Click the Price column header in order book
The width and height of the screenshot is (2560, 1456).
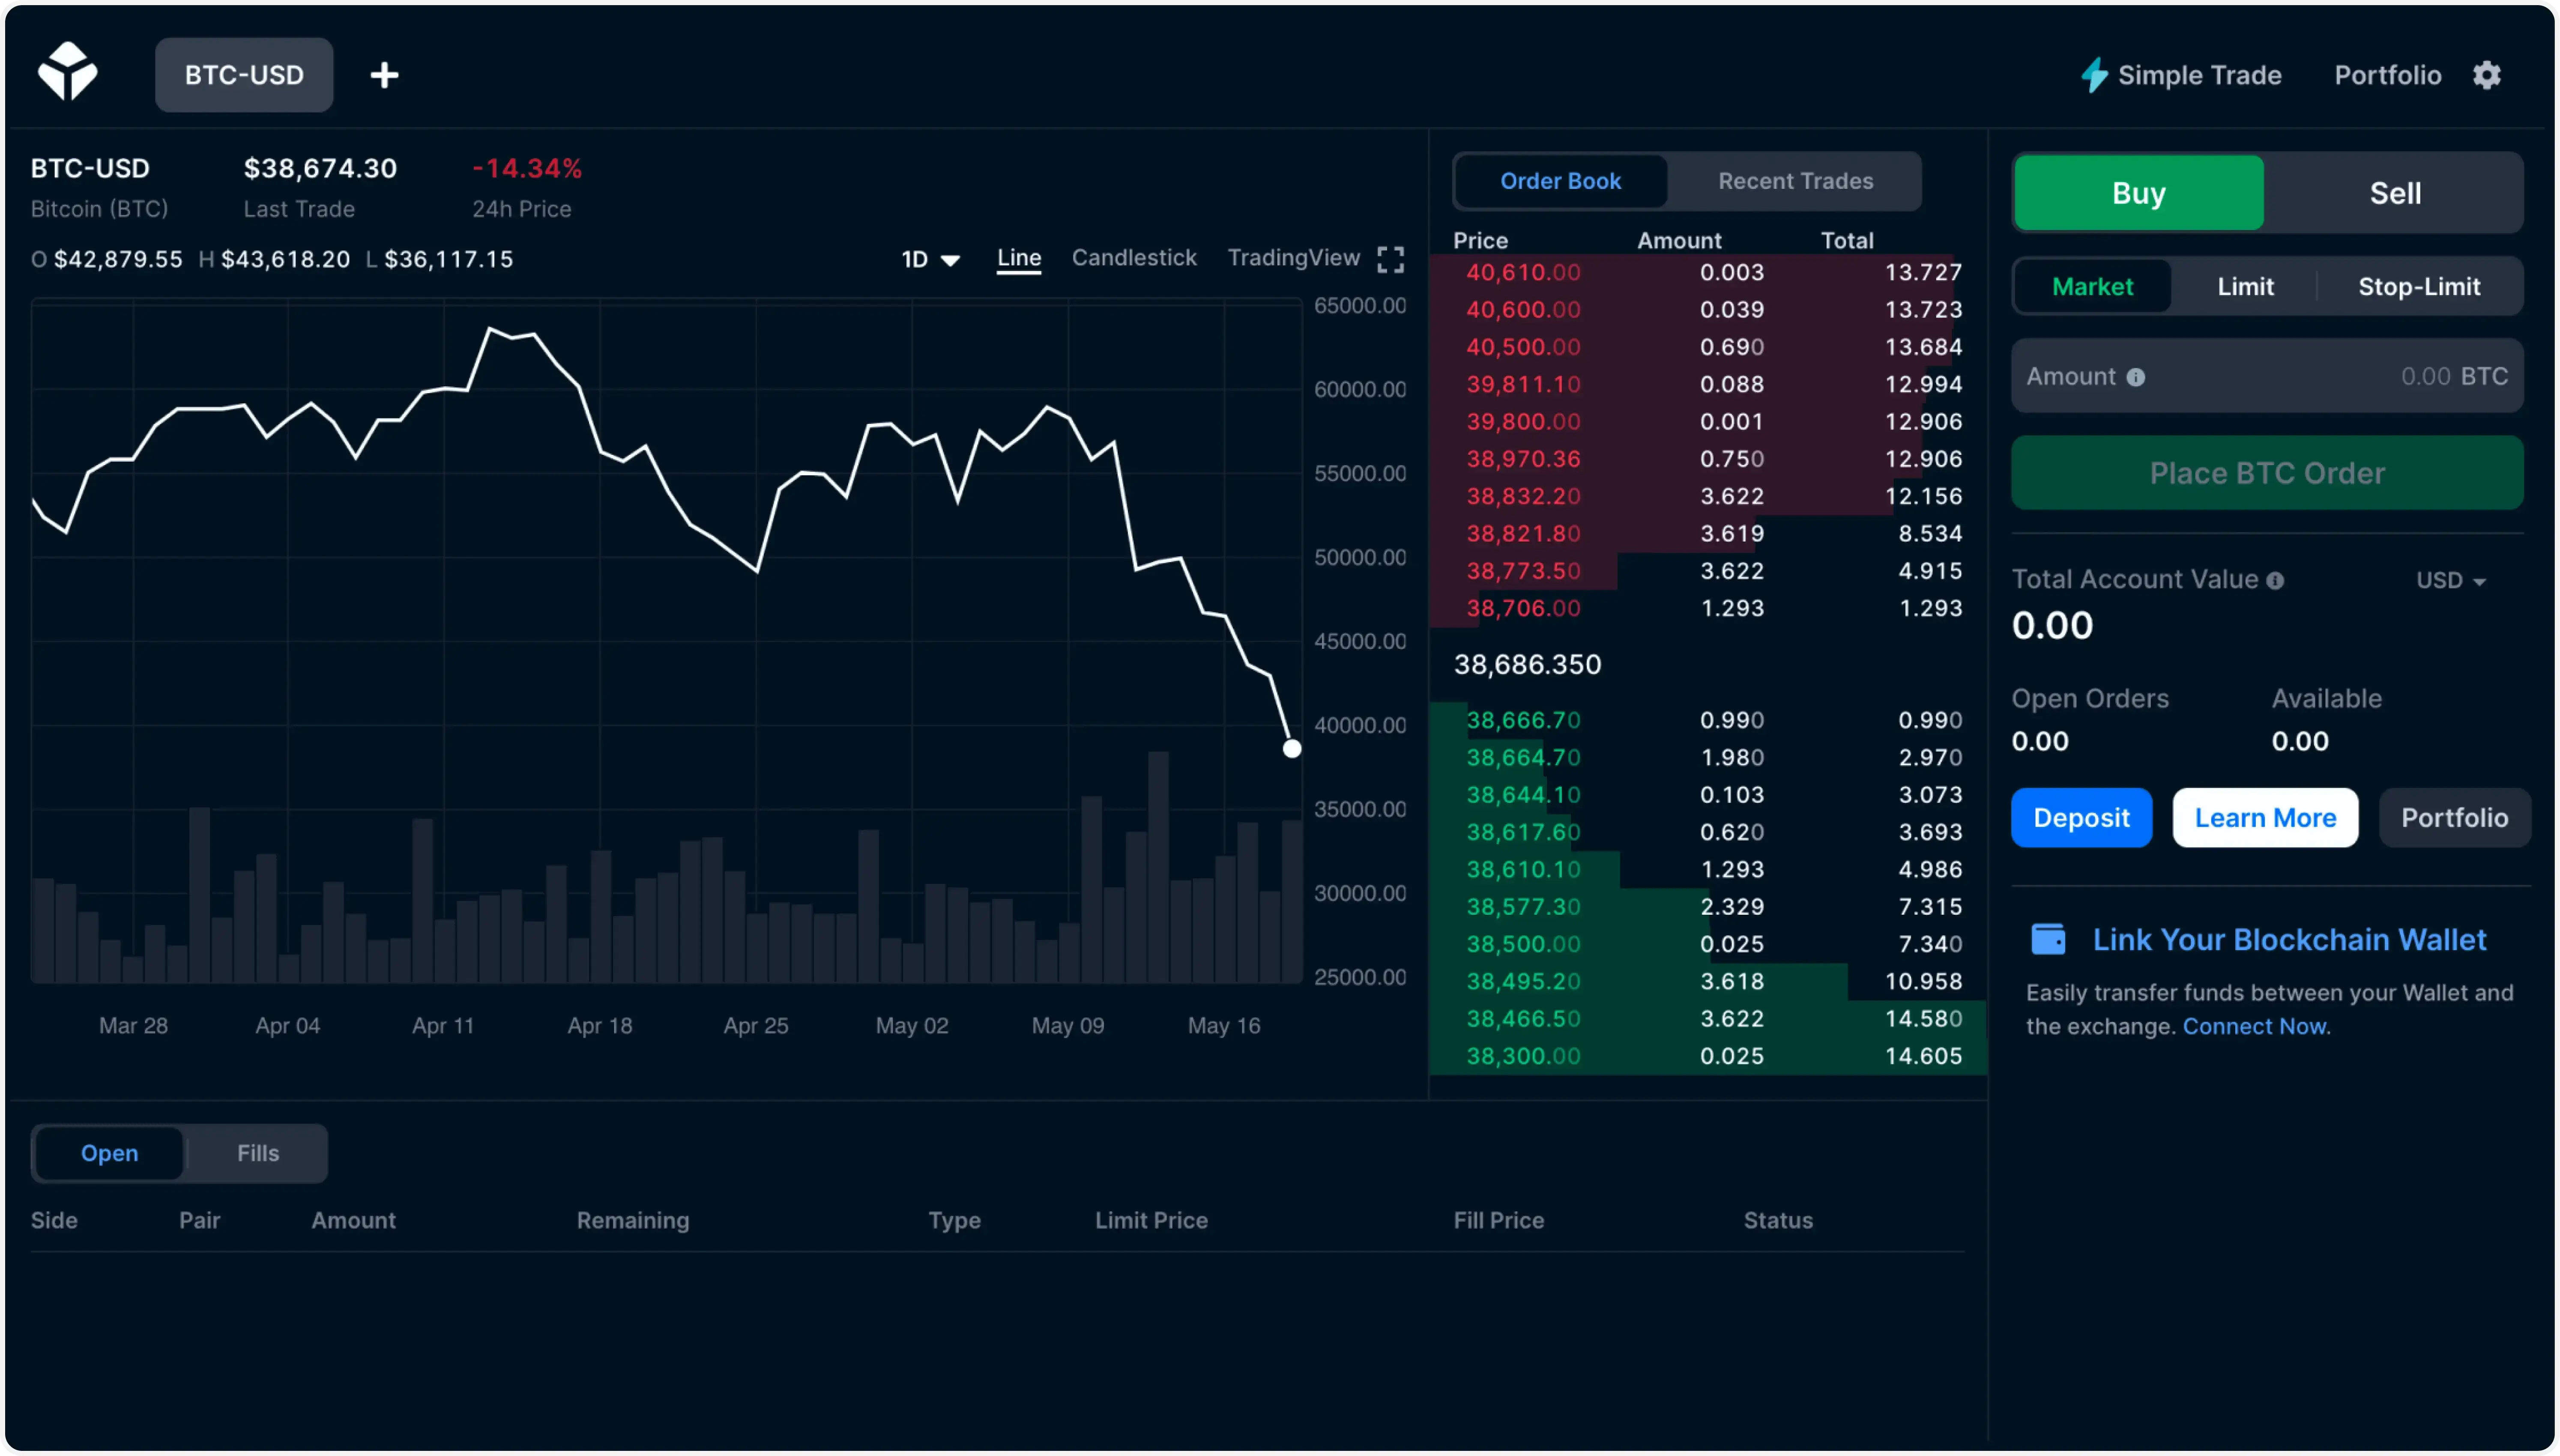(1480, 241)
